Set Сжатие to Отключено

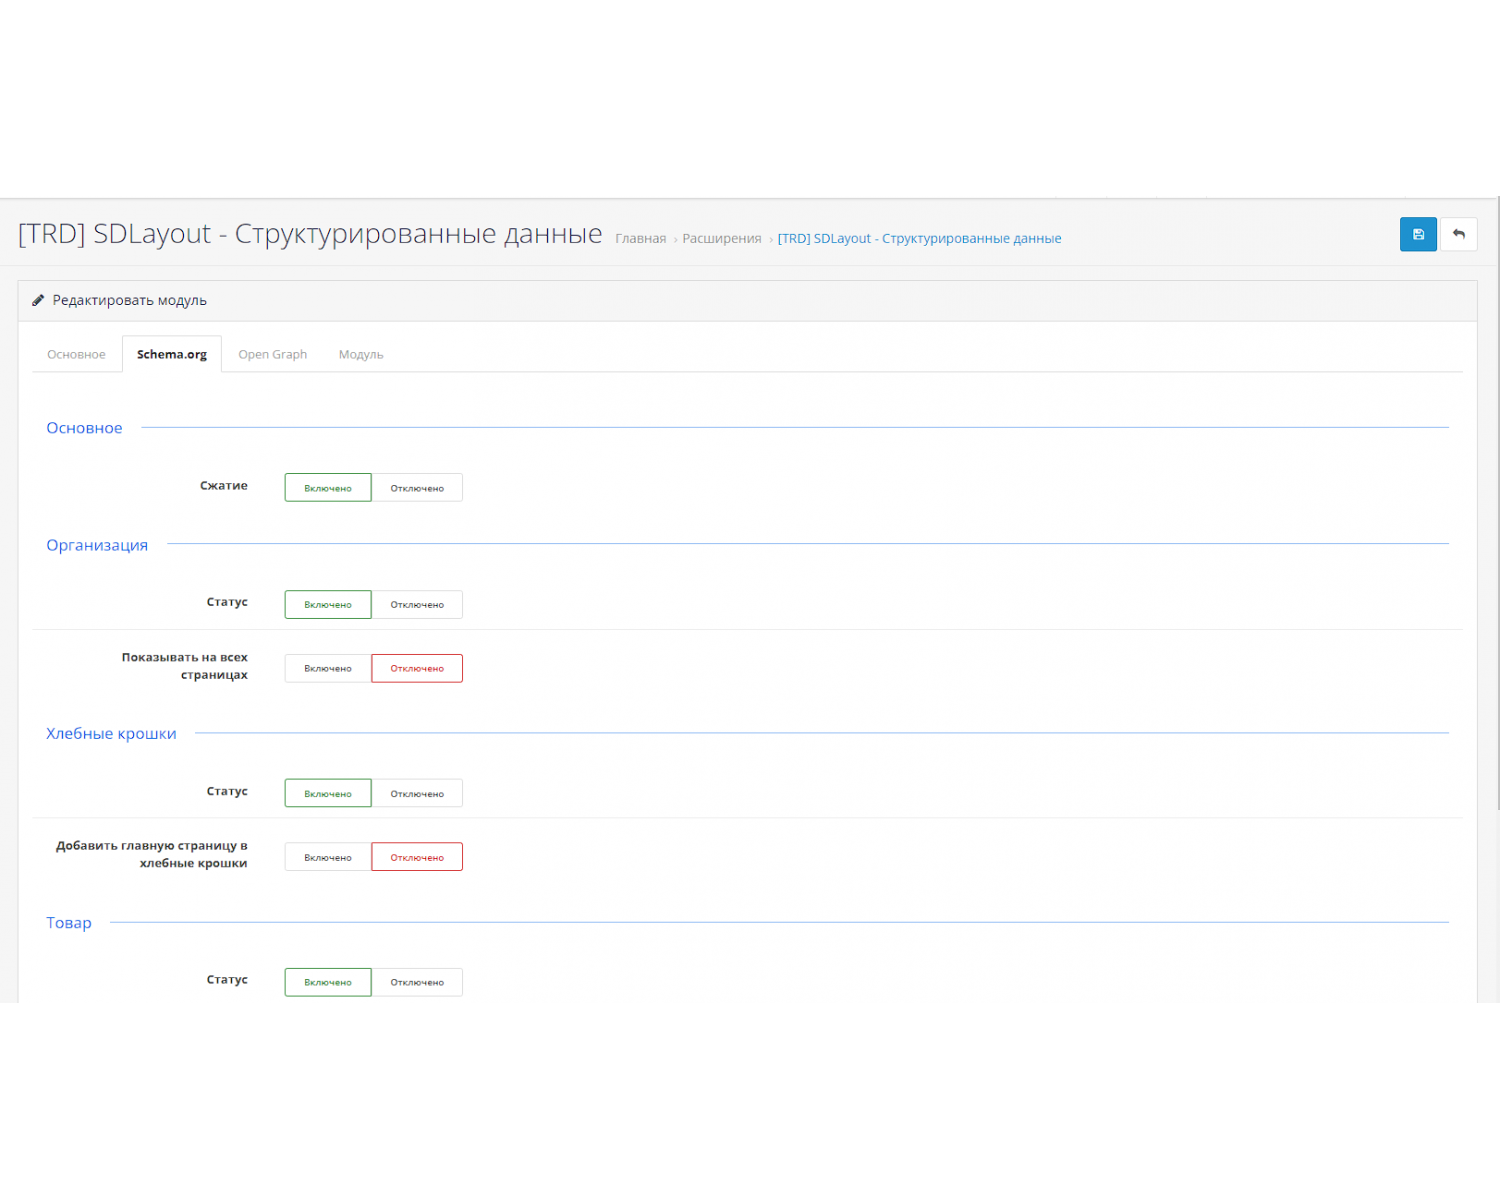point(417,487)
